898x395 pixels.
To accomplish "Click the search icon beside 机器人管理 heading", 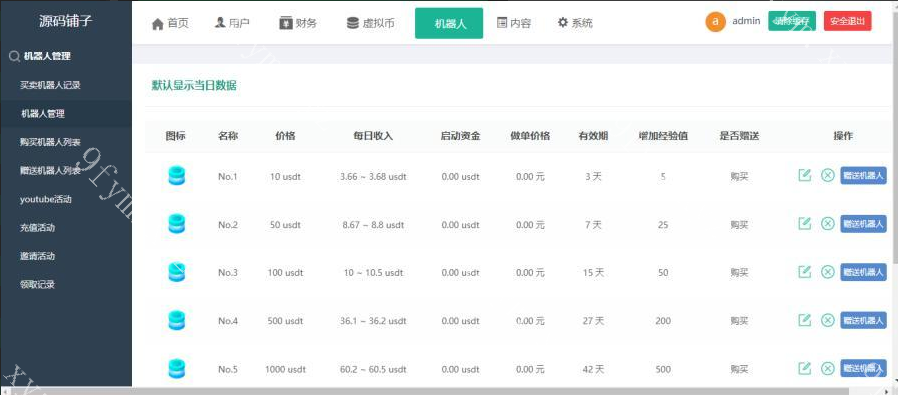I will [x=14, y=56].
